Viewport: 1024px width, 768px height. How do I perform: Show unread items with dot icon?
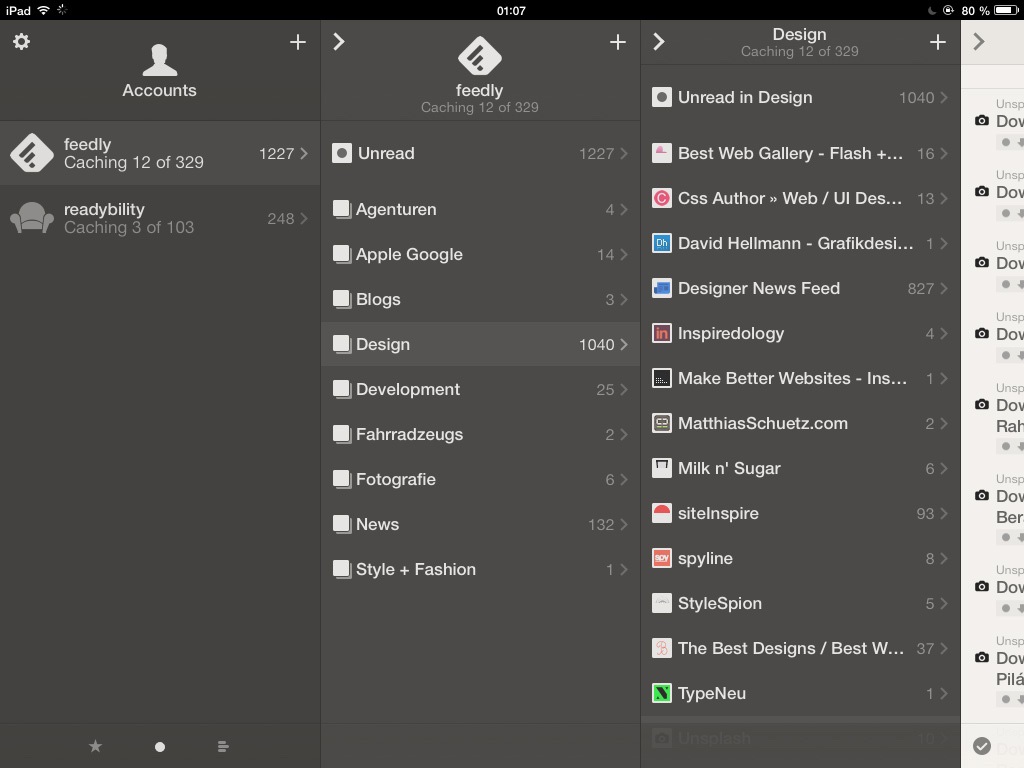(x=159, y=746)
